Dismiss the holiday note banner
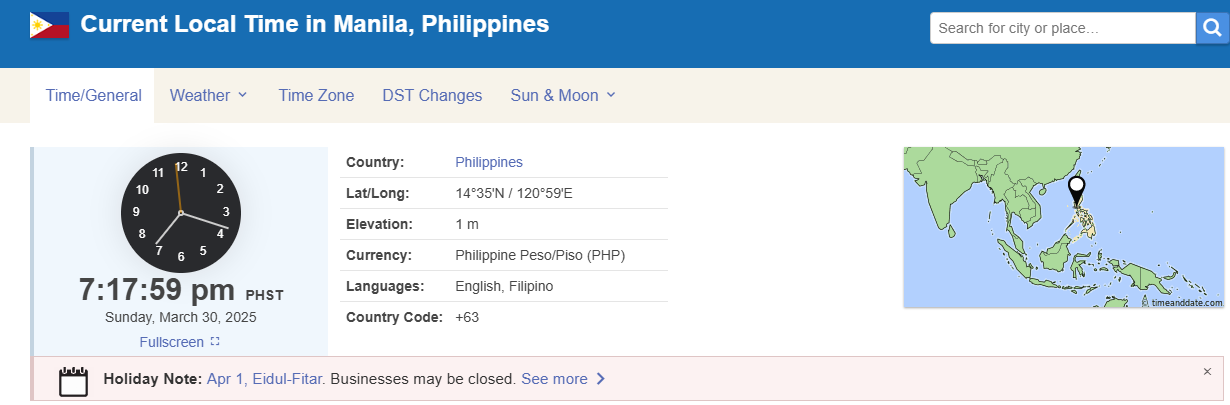This screenshot has width=1230, height=405. click(x=1207, y=371)
